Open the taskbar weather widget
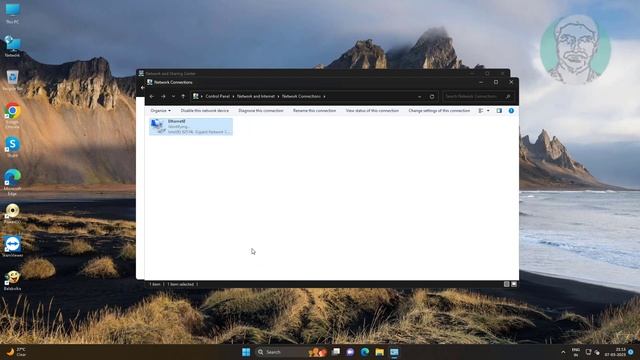The height and width of the screenshot is (360, 640). point(17,352)
